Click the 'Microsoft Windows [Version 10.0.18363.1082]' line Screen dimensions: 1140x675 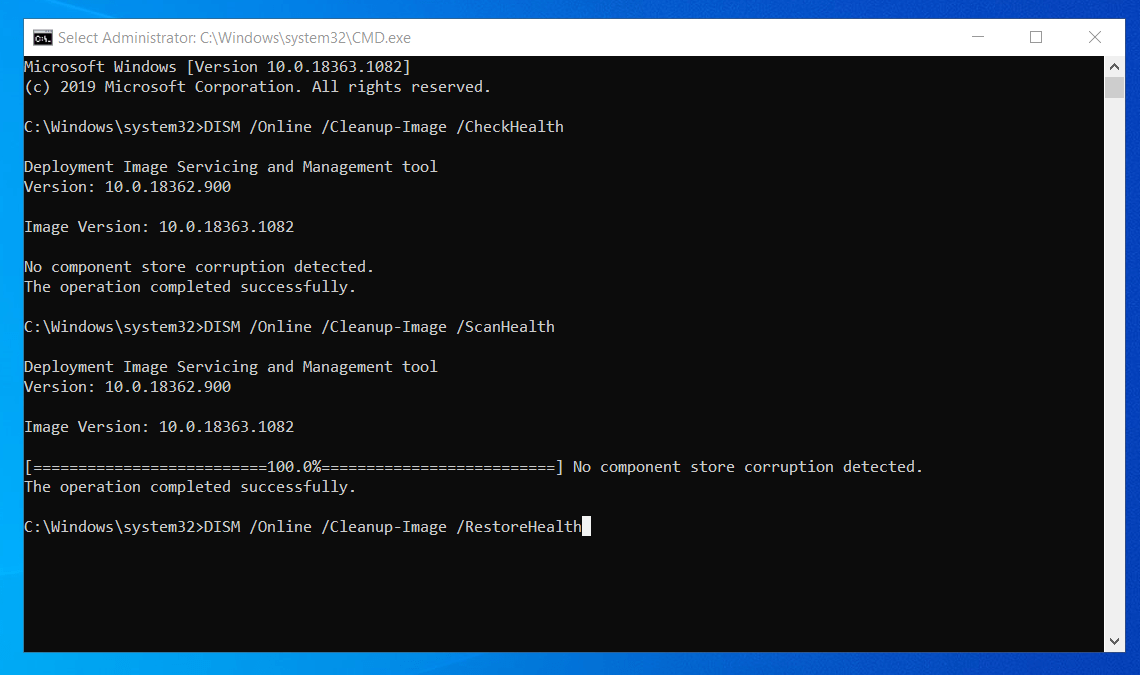(x=217, y=67)
